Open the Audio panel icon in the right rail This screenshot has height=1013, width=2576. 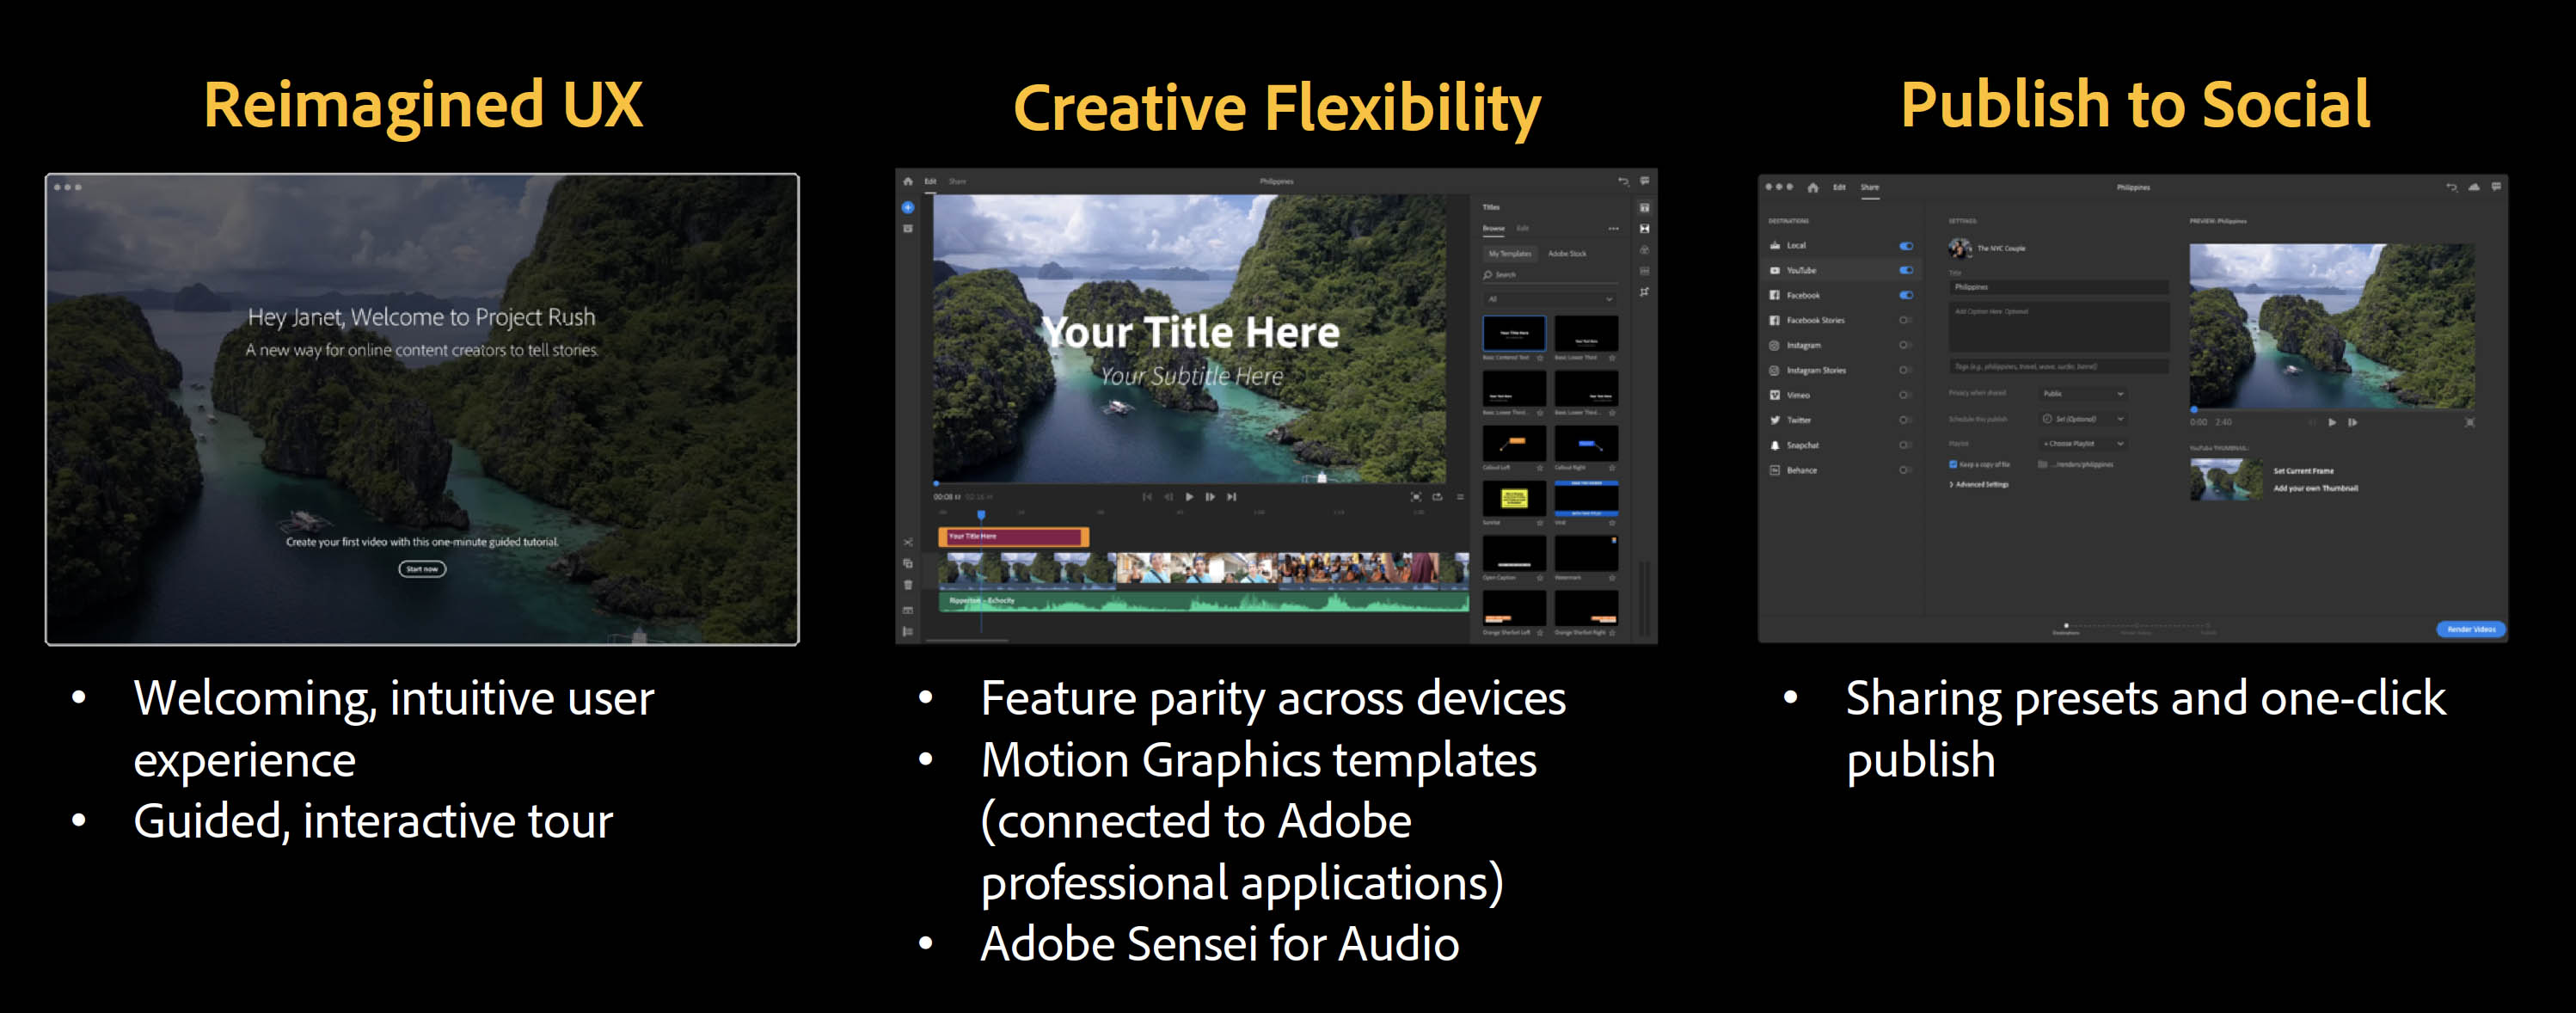[1644, 271]
